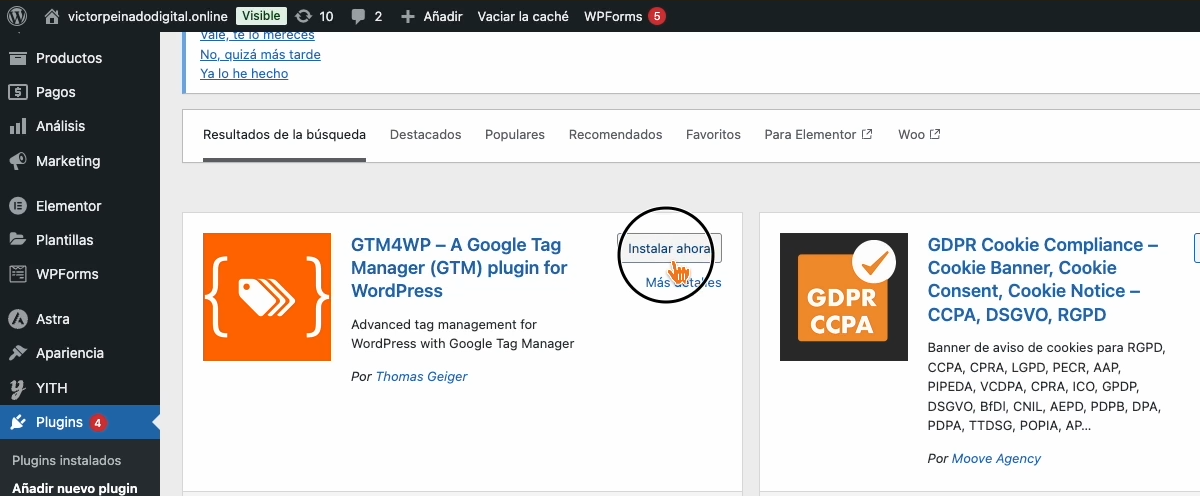Screen dimensions: 1200x496
Task: Click the Apariencia paintbrush icon
Action: [x=17, y=353]
